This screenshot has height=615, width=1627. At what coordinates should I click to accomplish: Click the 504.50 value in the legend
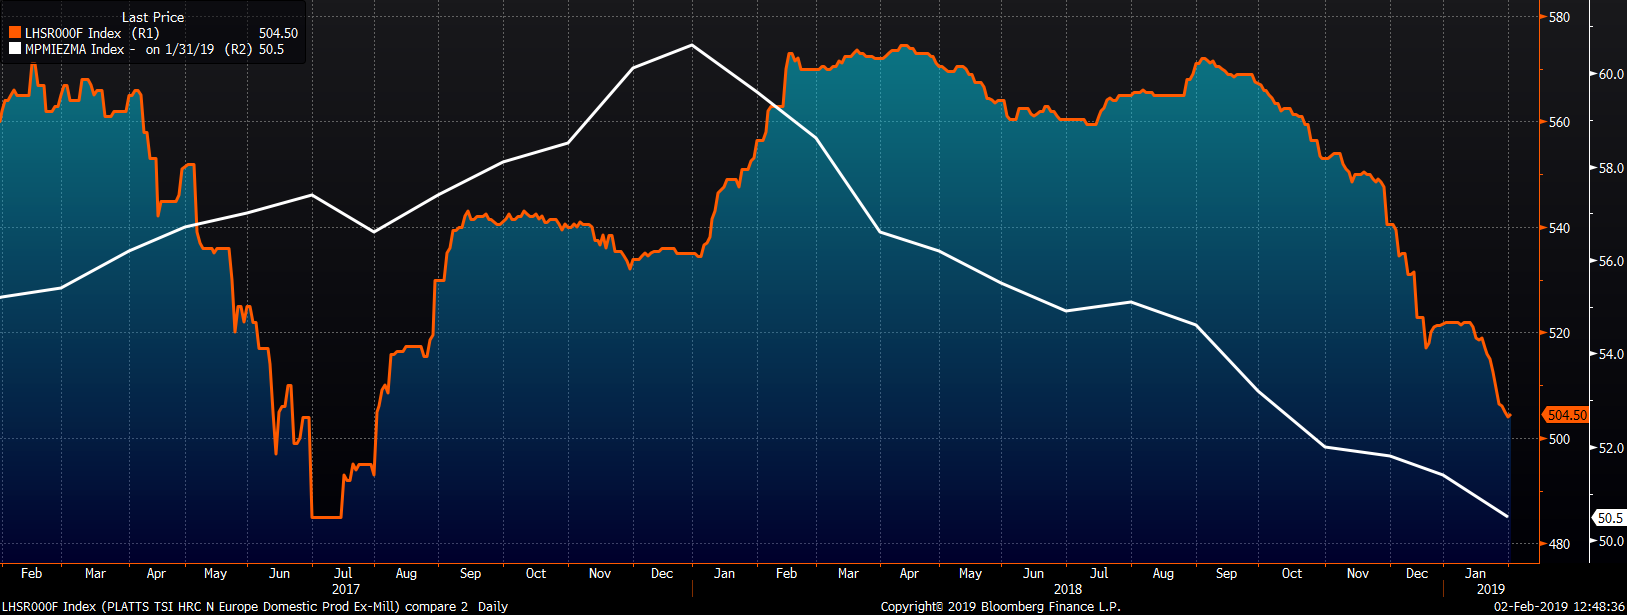(x=278, y=33)
